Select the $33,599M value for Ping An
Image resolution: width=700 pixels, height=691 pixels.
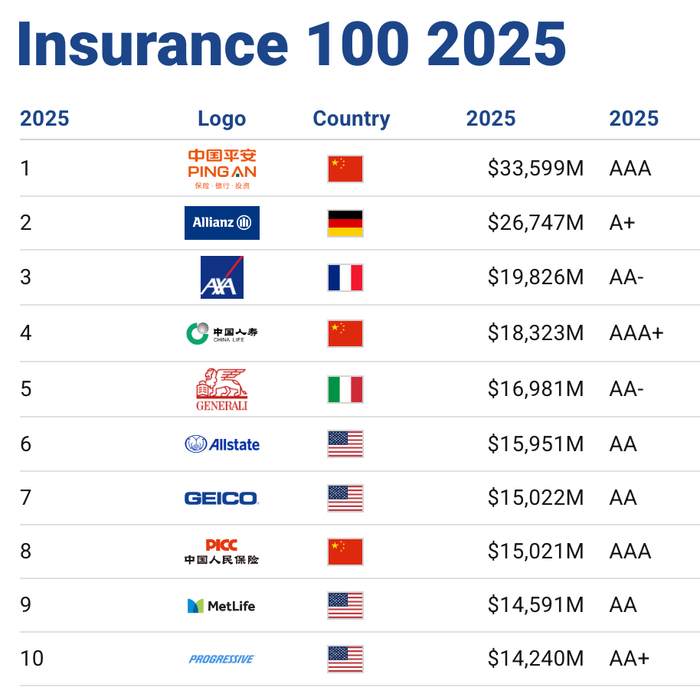coord(535,168)
